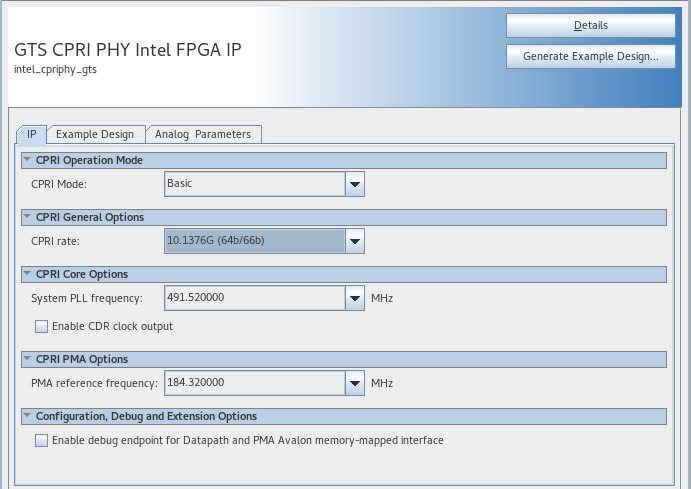Click Generate Example Design button
Image resolution: width=691 pixels, height=489 pixels.
point(590,57)
